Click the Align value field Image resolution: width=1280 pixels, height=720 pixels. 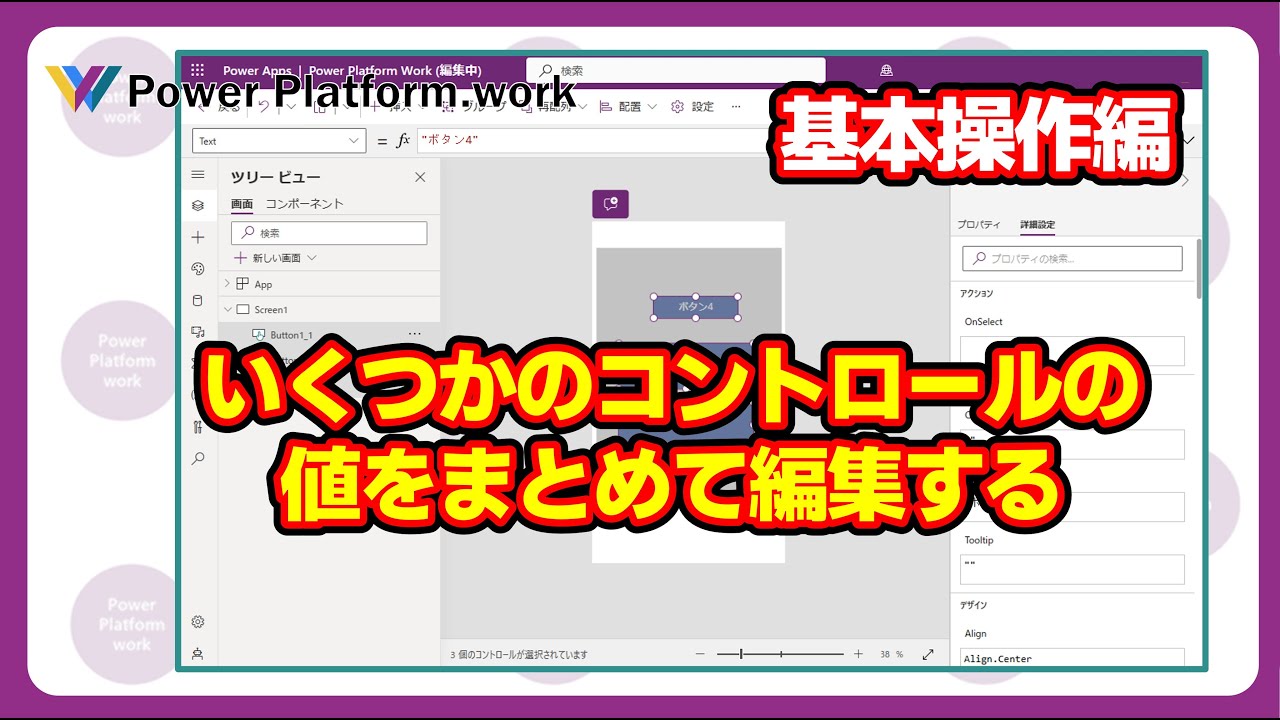click(1072, 658)
